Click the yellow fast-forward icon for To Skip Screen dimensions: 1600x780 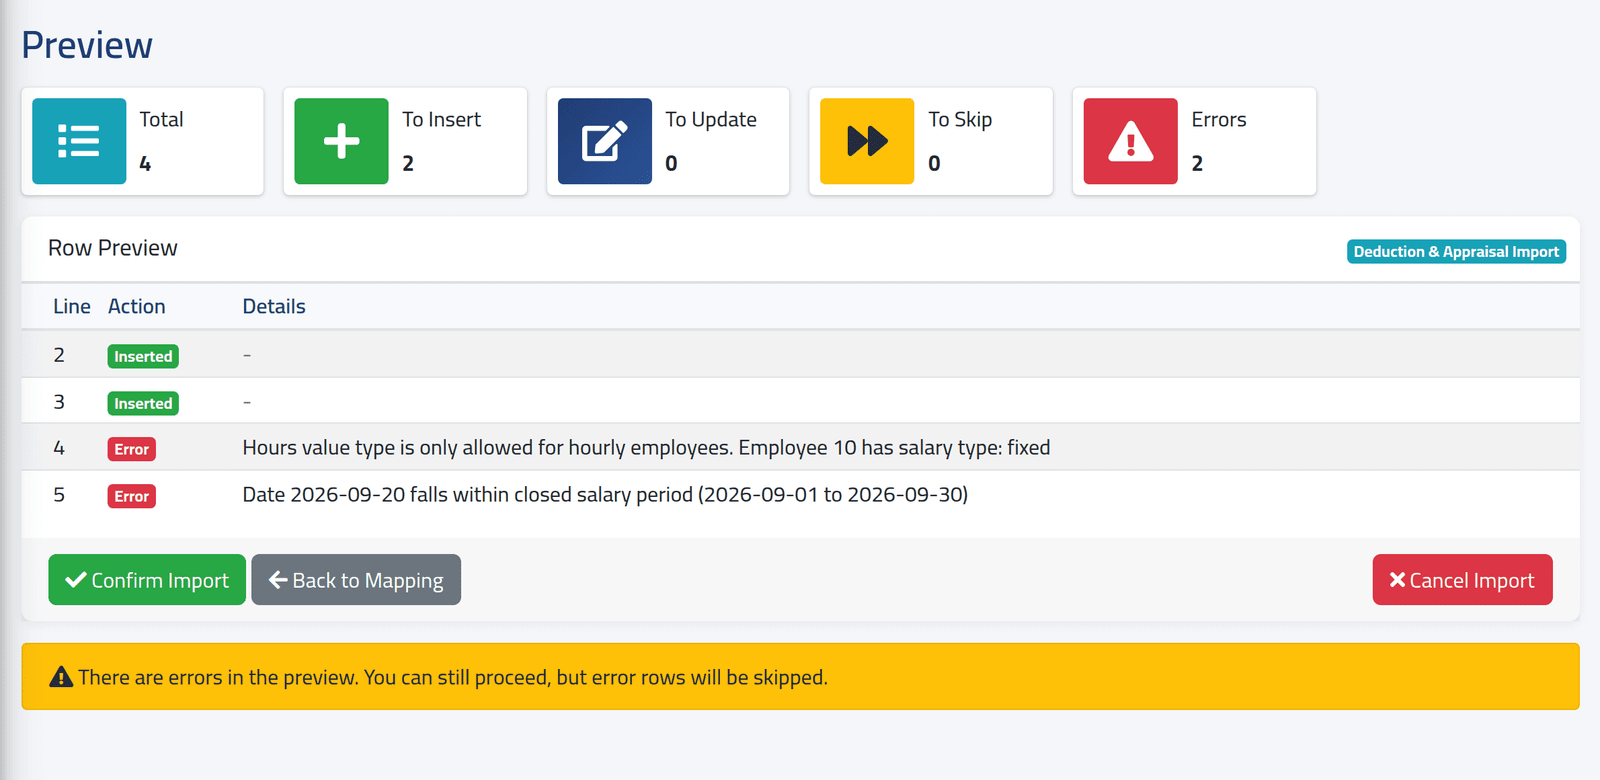[867, 141]
